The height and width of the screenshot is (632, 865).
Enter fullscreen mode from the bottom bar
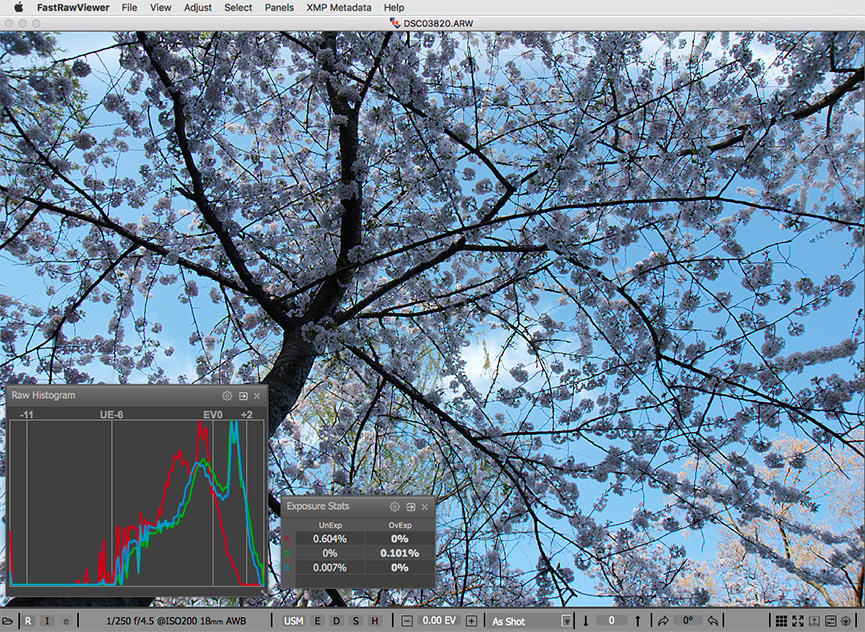[797, 622]
